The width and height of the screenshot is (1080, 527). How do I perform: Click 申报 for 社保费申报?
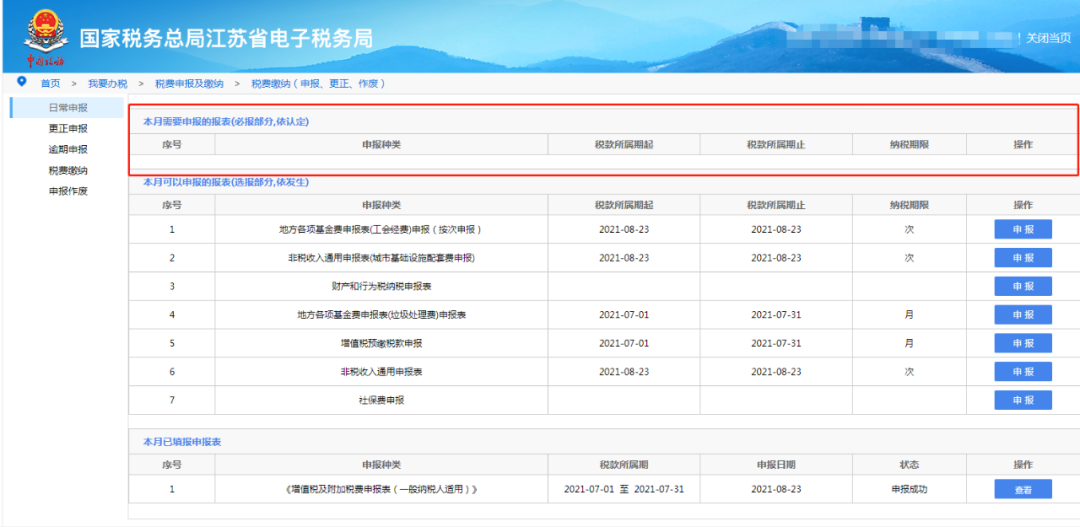point(1023,400)
